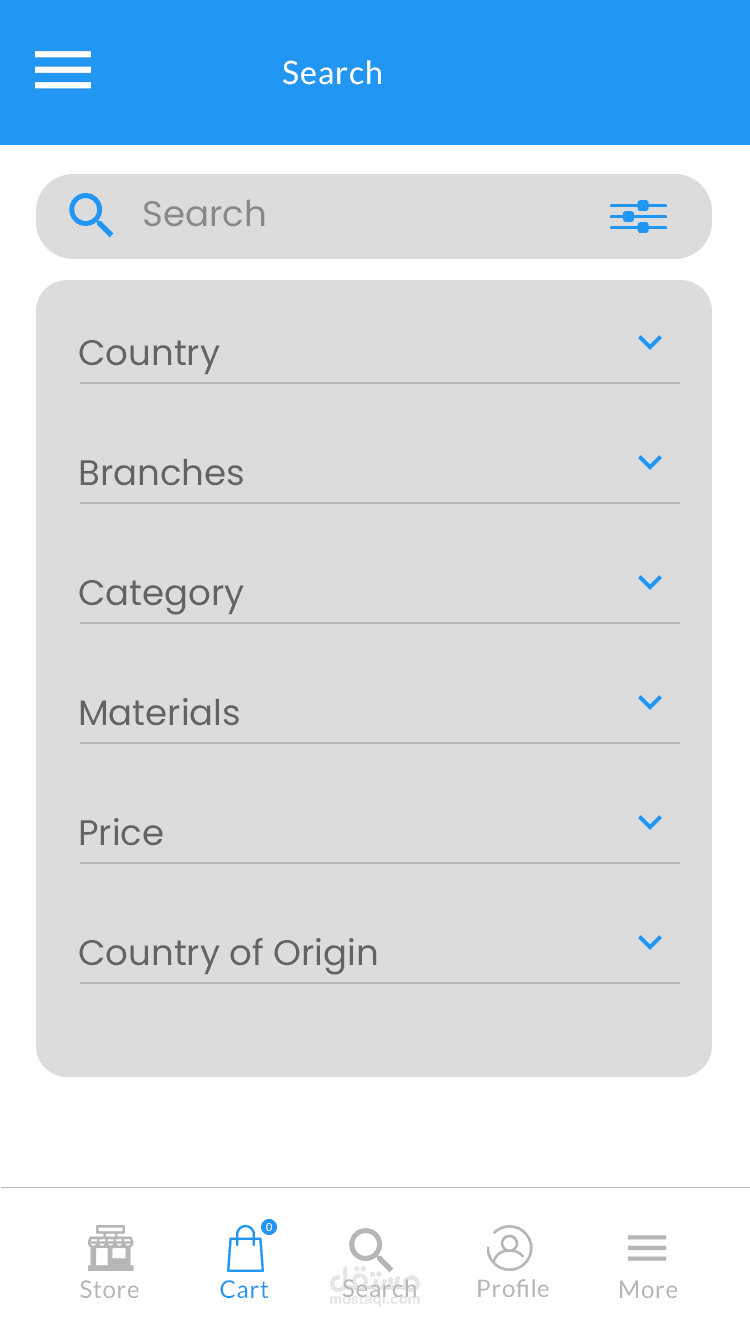This screenshot has height=1334, width=750.
Task: Expand the Branches dropdown chevron
Action: 650,463
